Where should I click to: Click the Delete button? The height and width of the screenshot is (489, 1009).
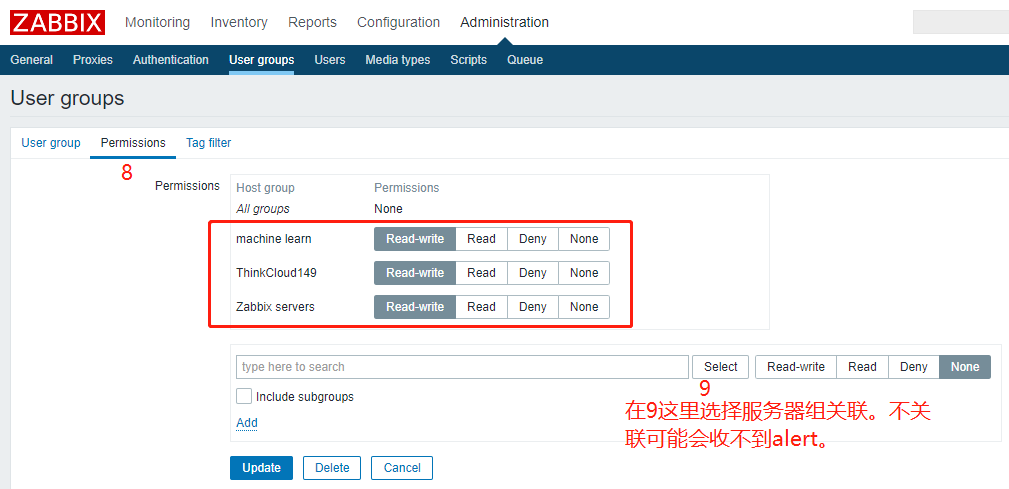pos(332,468)
